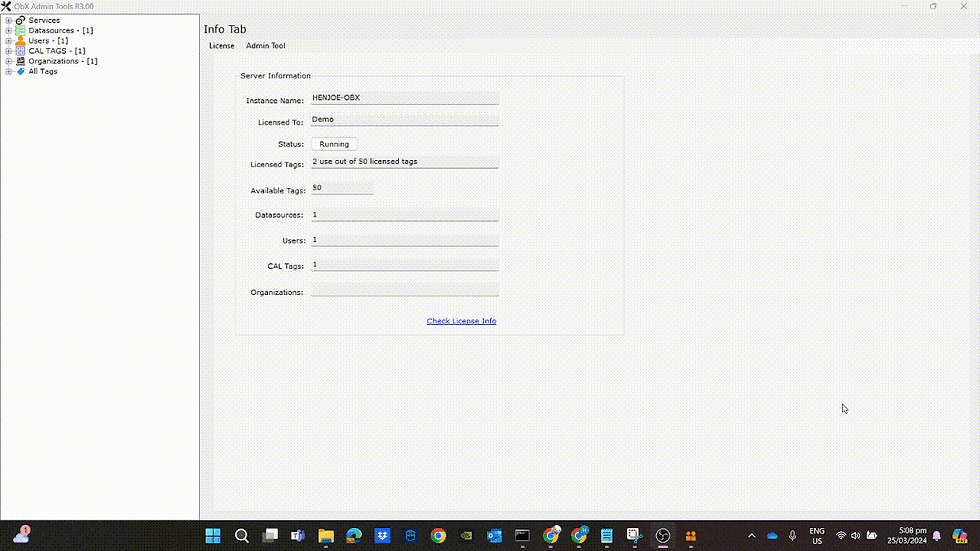Click the Info Tab heading text
Screen dimensions: 980x551
pos(225,29)
